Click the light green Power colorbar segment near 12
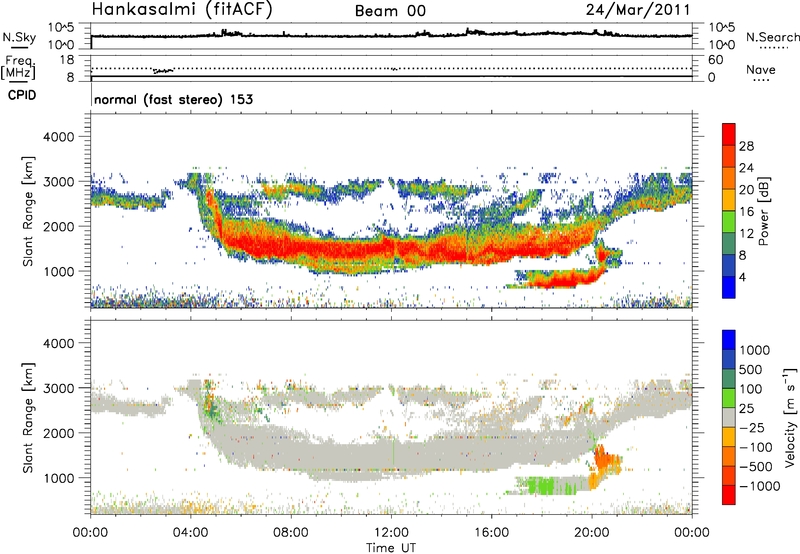 tap(729, 222)
